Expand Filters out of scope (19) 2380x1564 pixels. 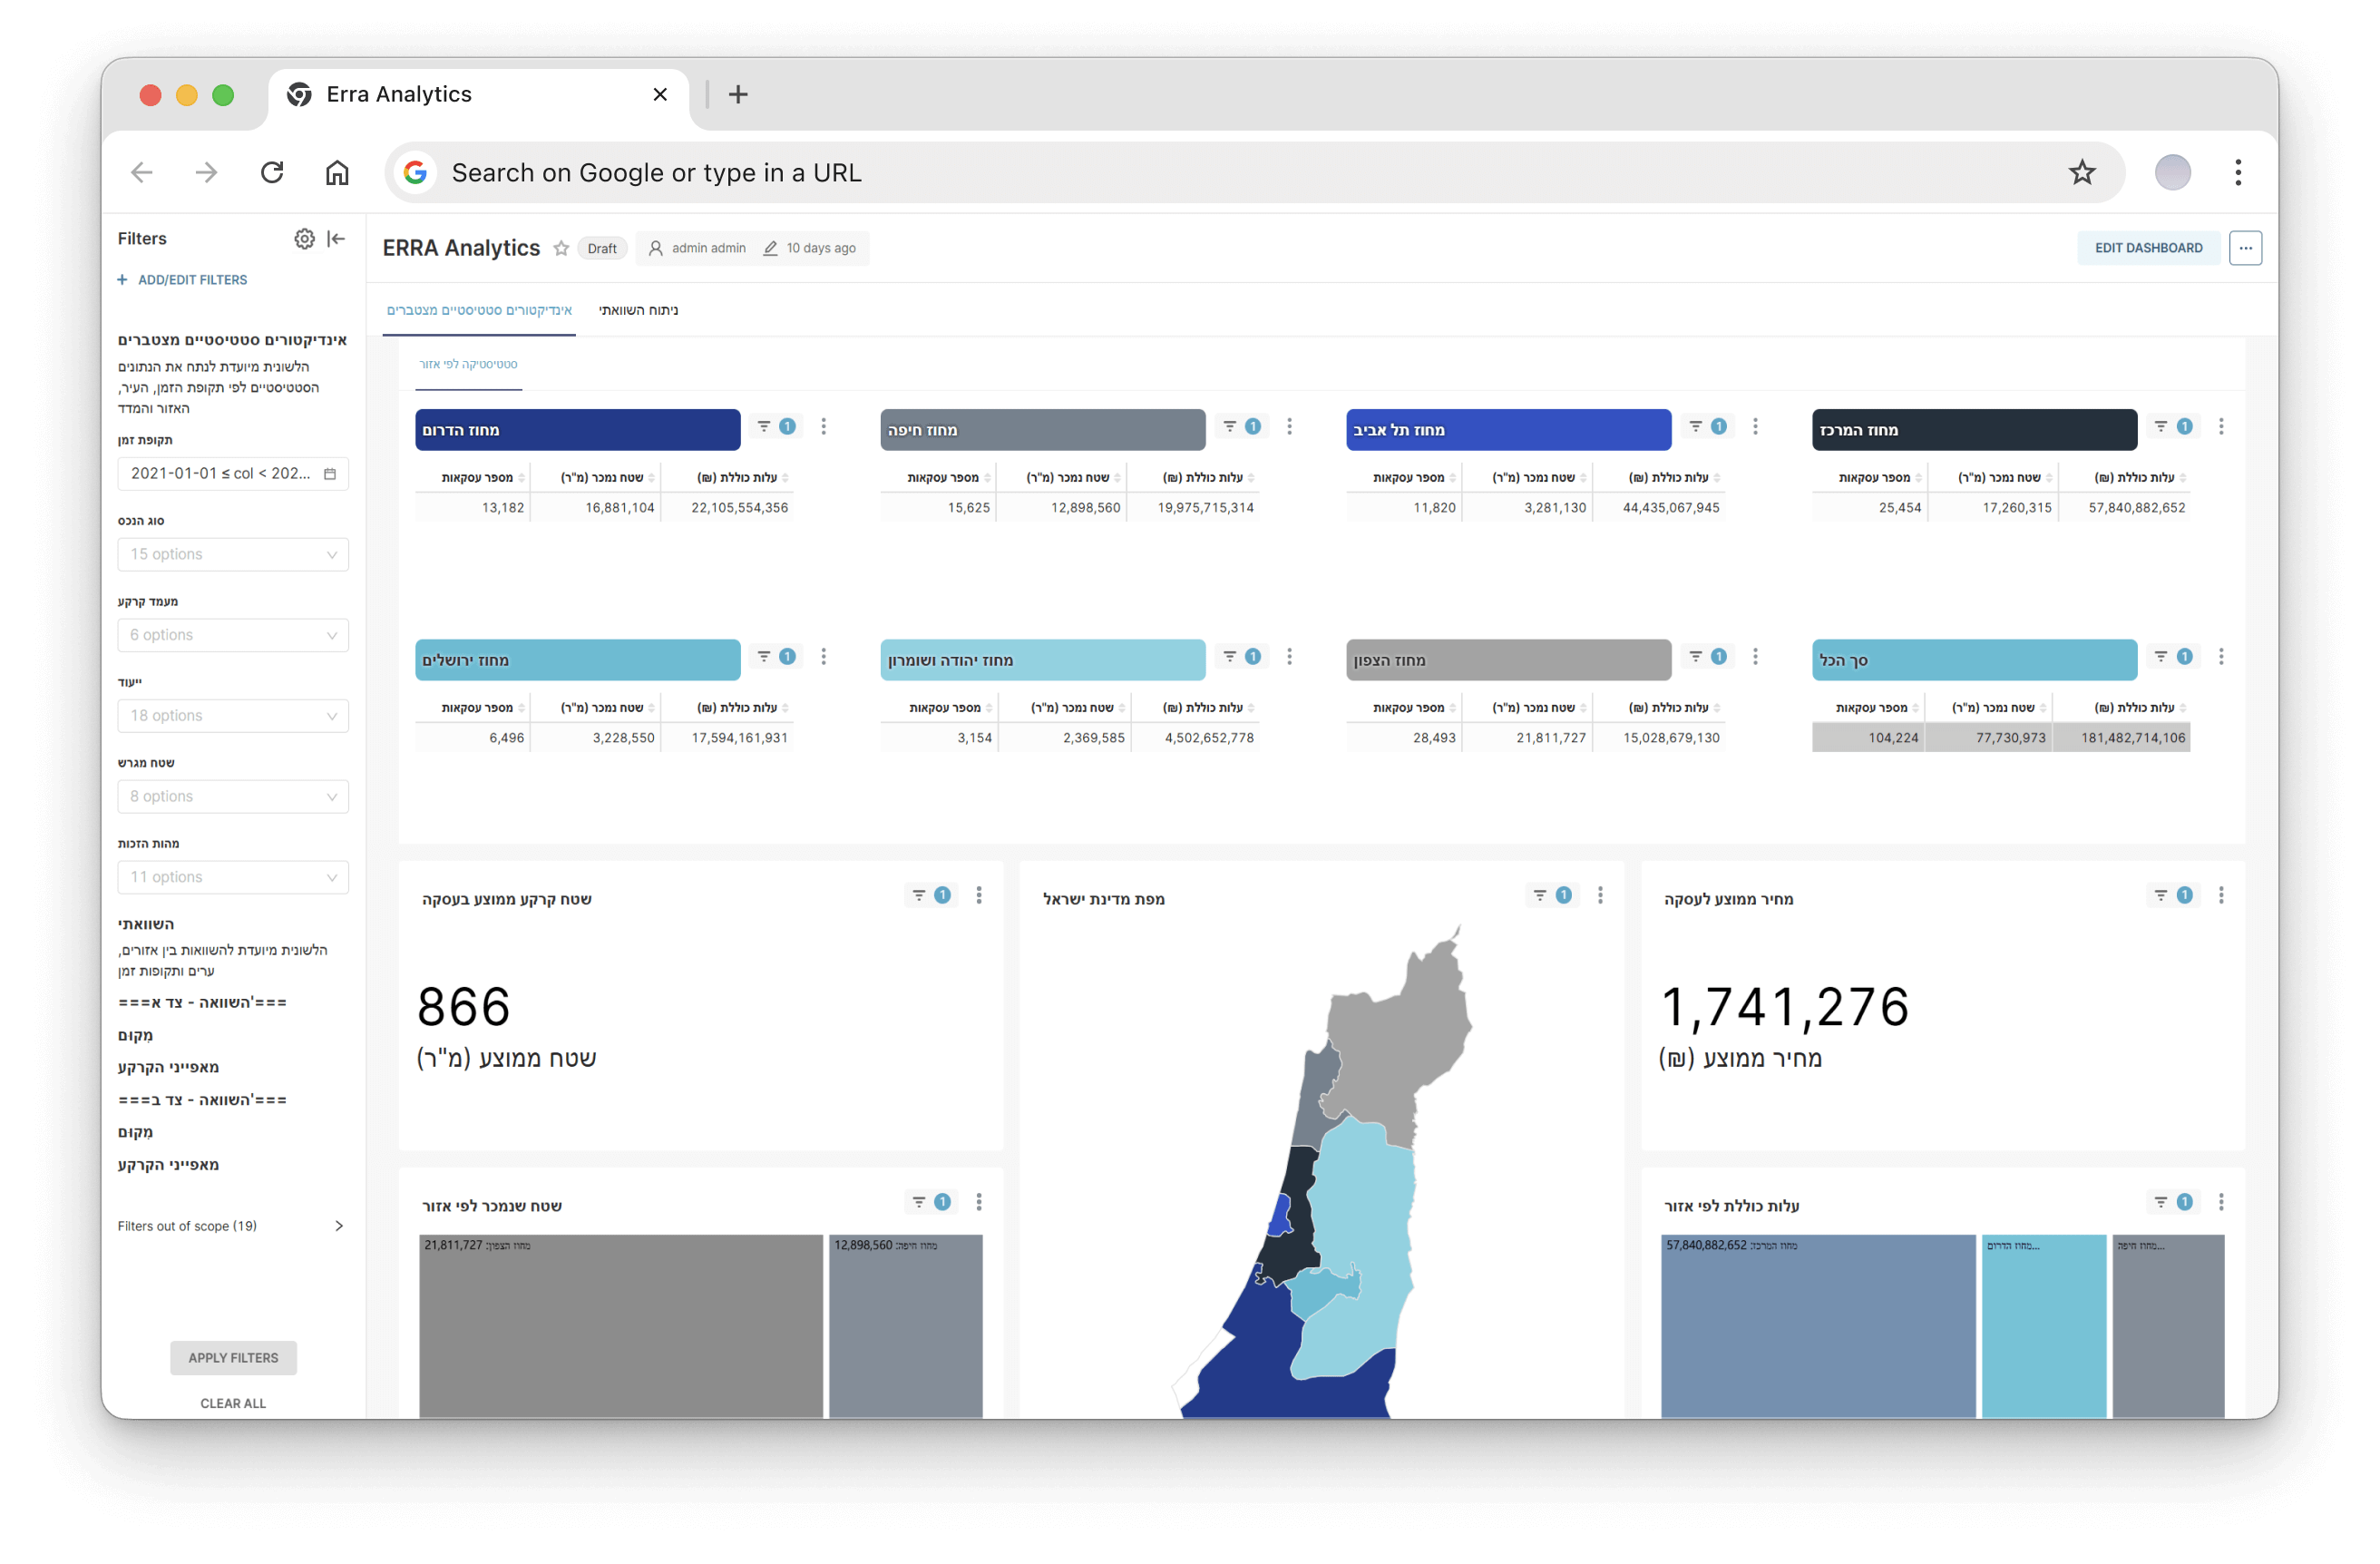click(232, 1226)
